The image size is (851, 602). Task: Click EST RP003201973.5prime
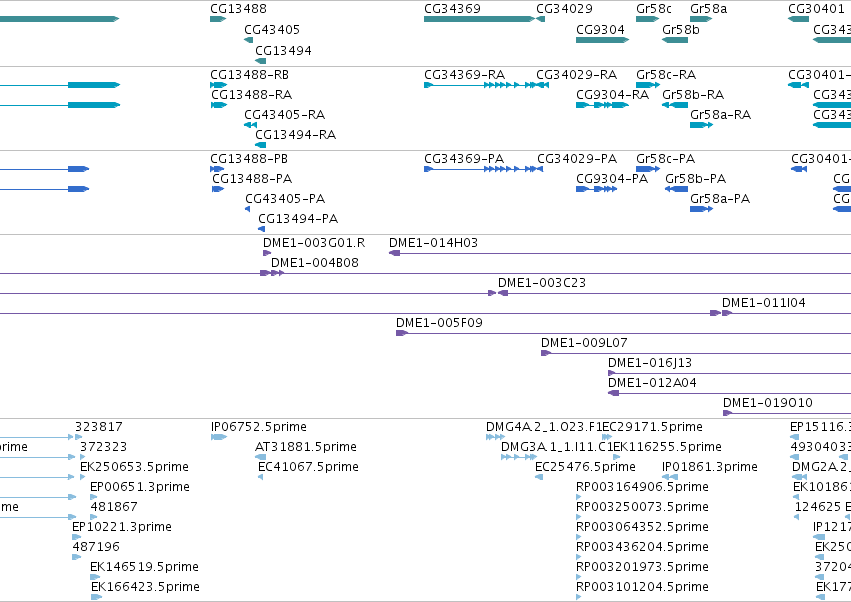(643, 567)
